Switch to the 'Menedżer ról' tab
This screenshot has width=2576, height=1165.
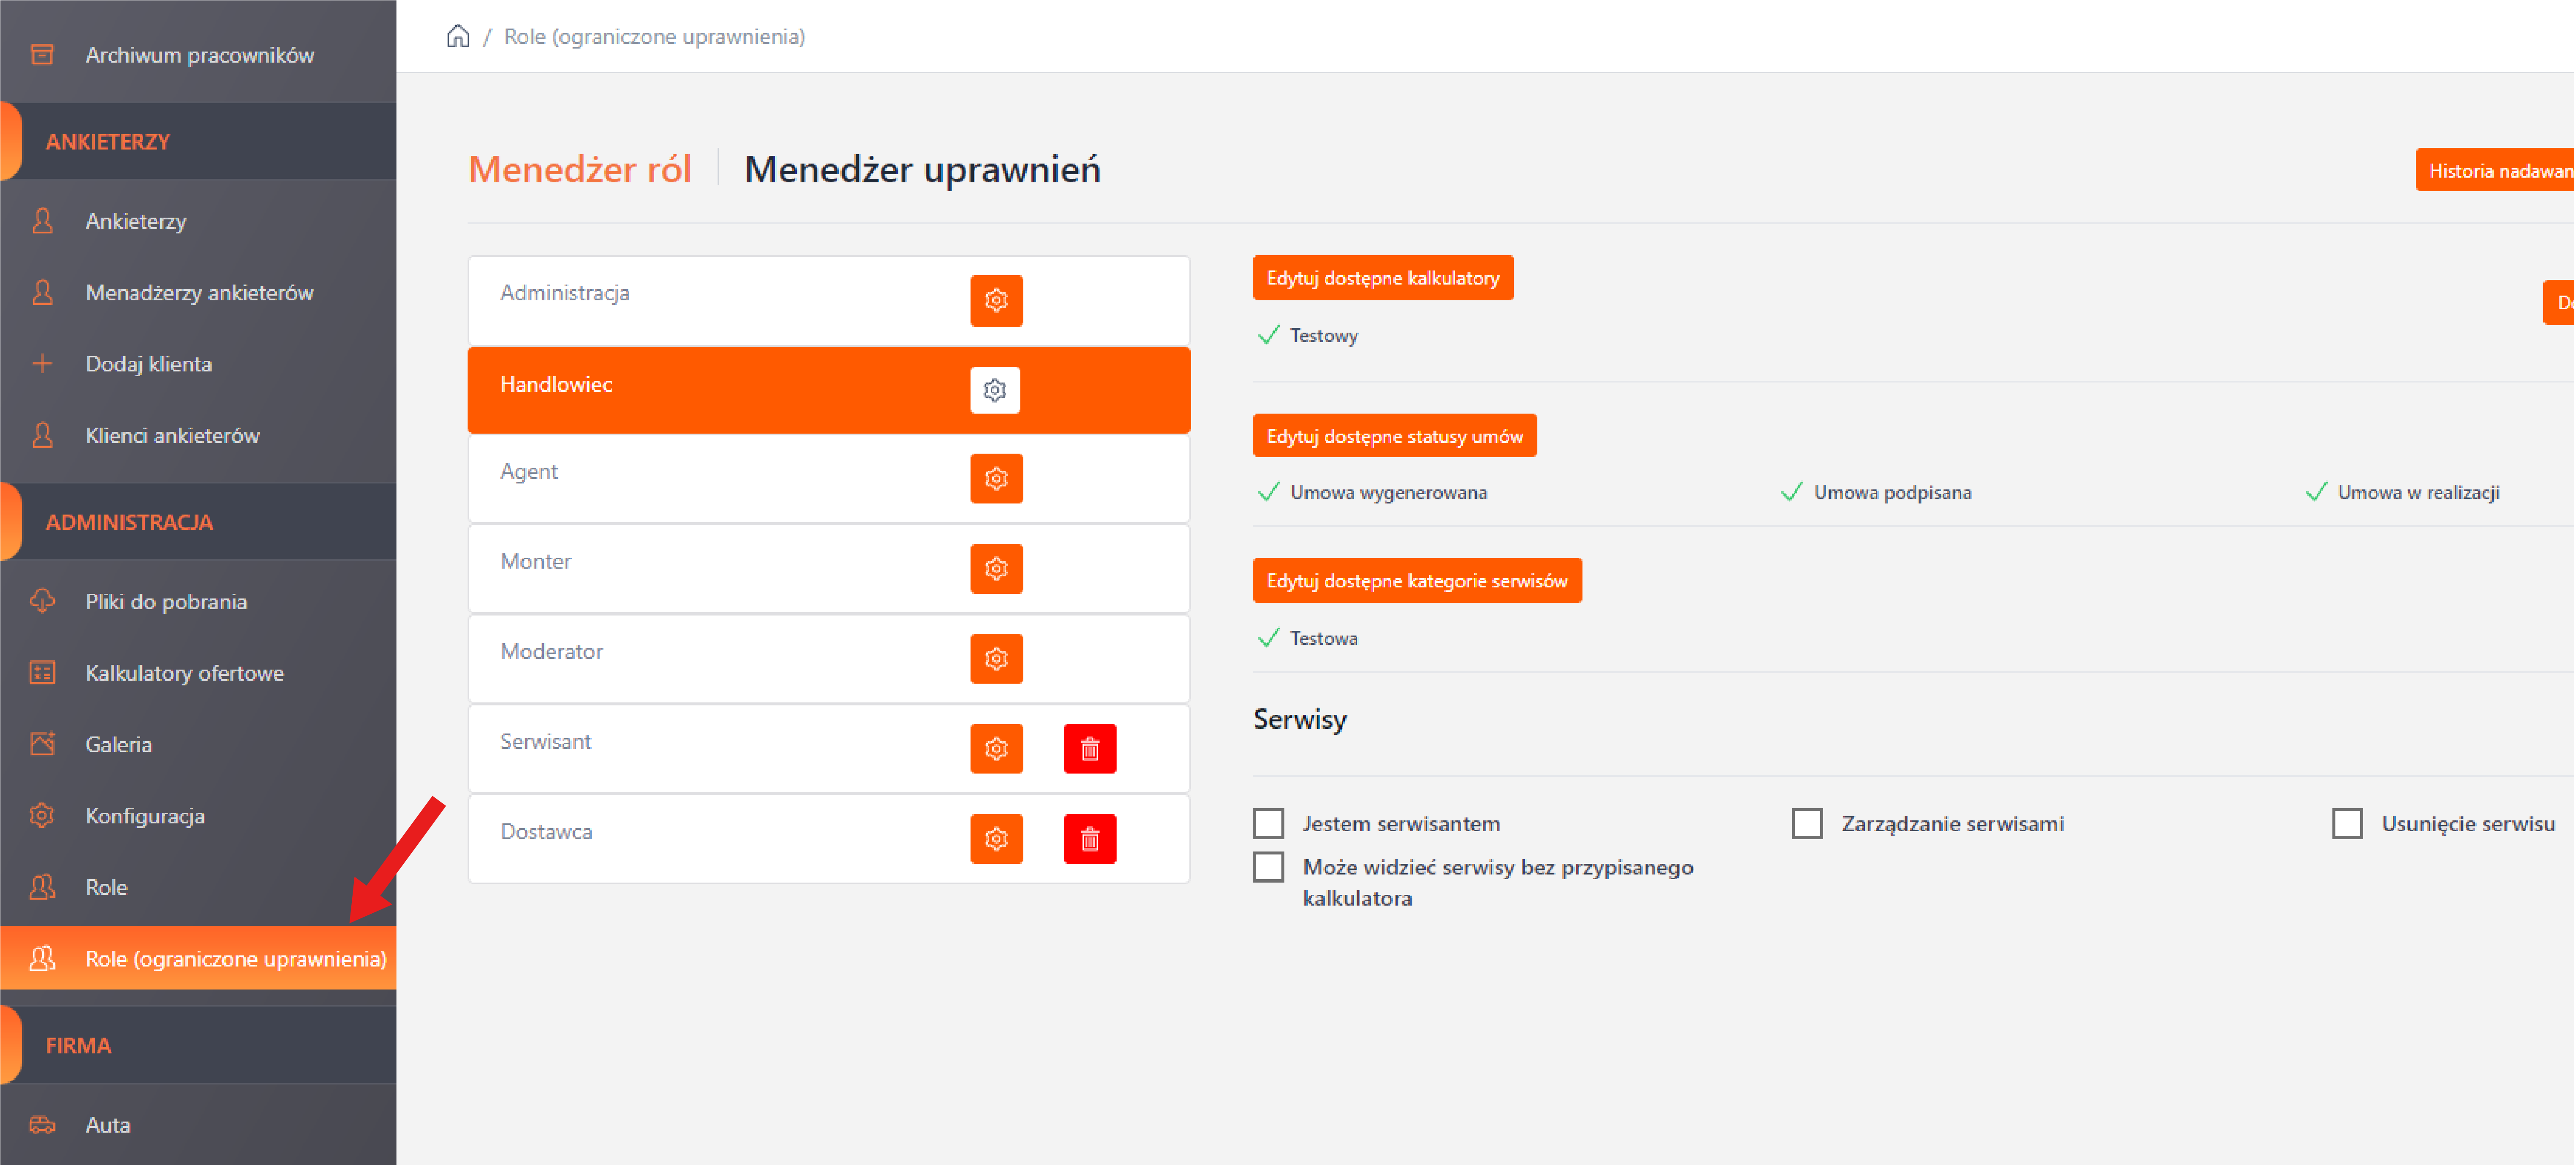tap(579, 169)
